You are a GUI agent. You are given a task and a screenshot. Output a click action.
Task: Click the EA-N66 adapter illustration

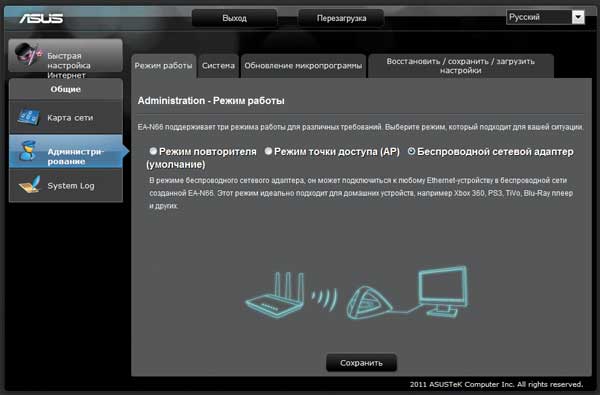369,303
